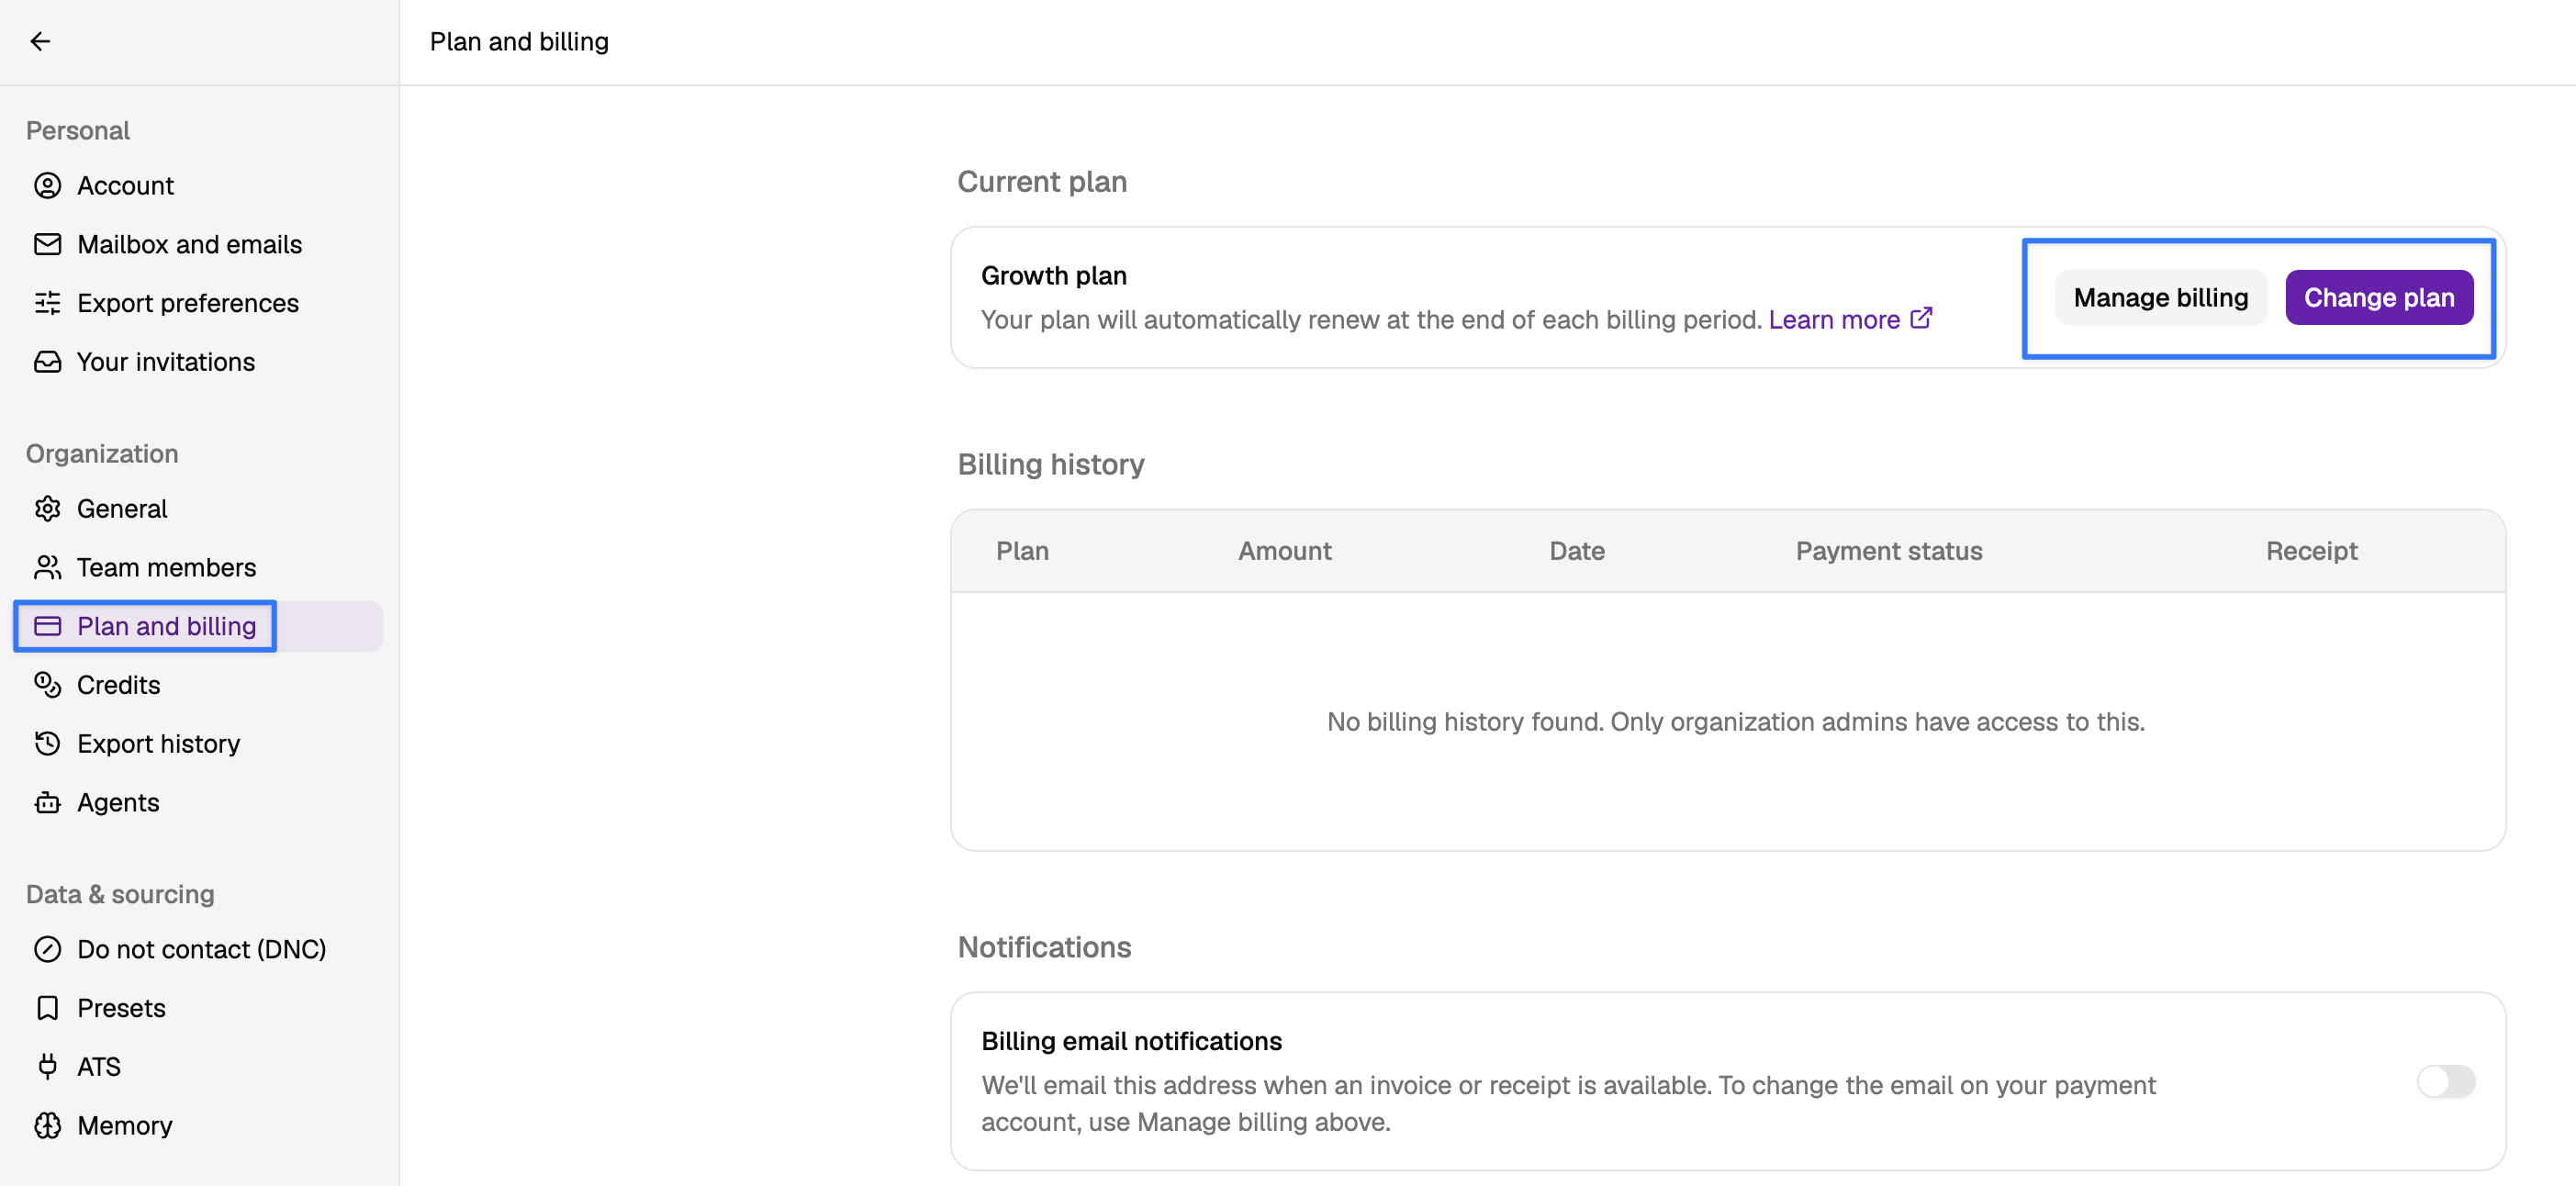2576x1186 pixels.
Task: Open Account settings
Action: click(198, 185)
